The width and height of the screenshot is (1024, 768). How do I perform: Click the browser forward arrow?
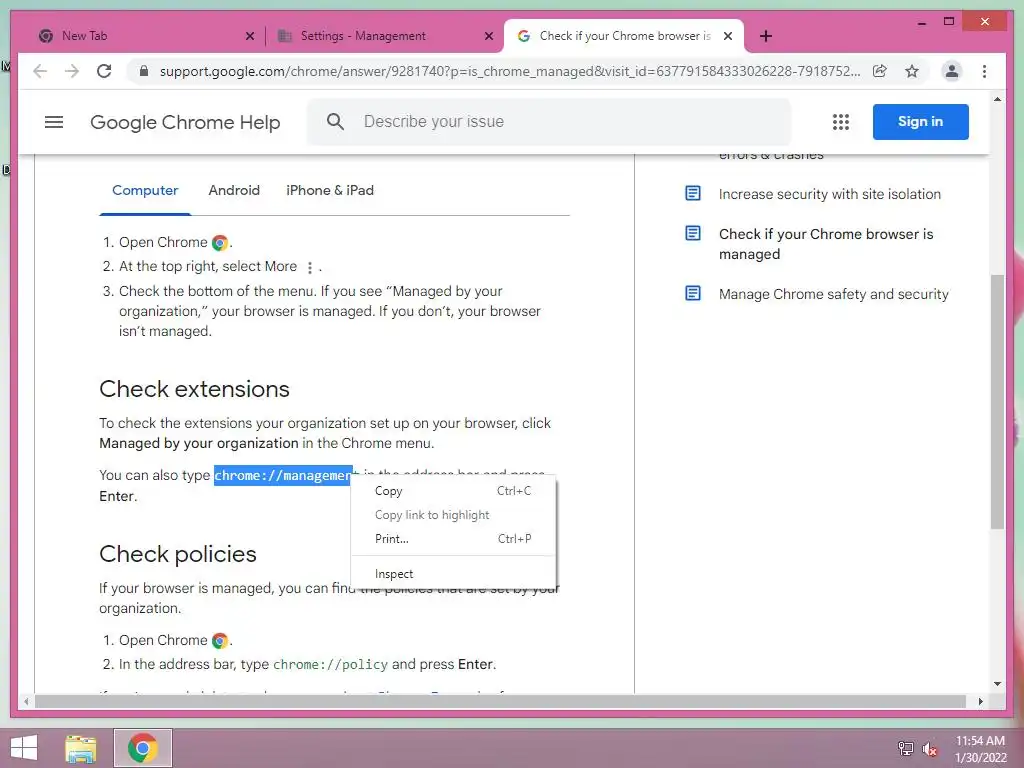[72, 71]
